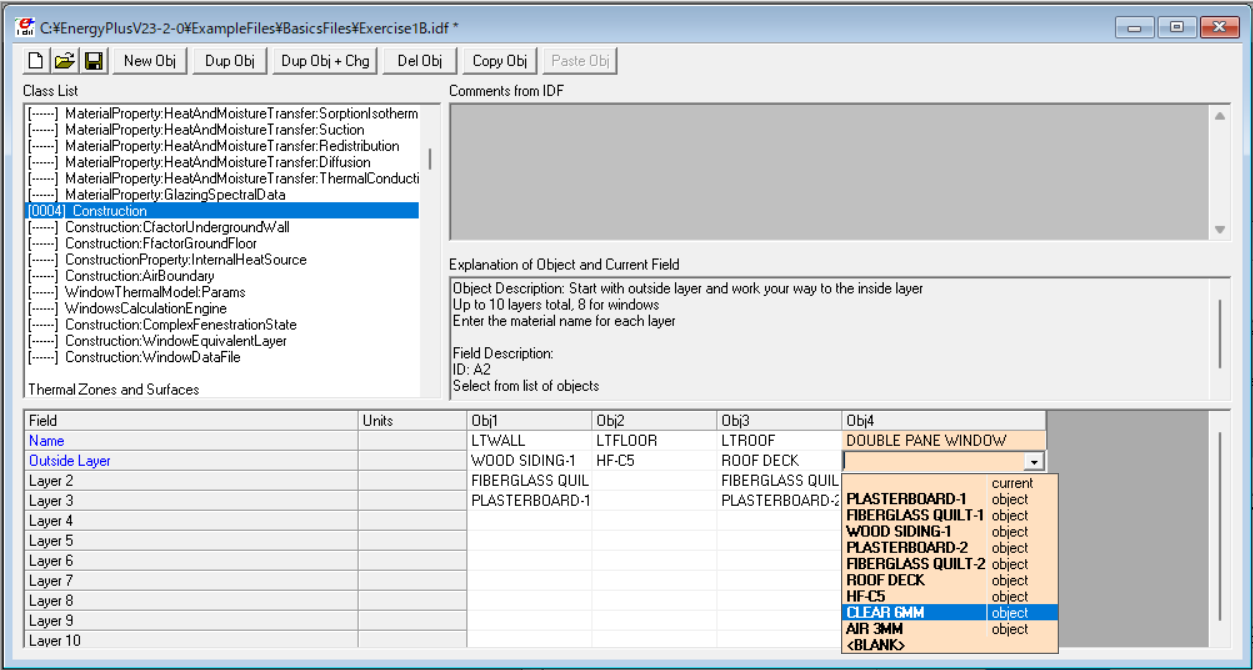The width and height of the screenshot is (1253, 670).
Task: Click HF-C5 Outside Layer cell in Obj2
Action: tap(654, 461)
